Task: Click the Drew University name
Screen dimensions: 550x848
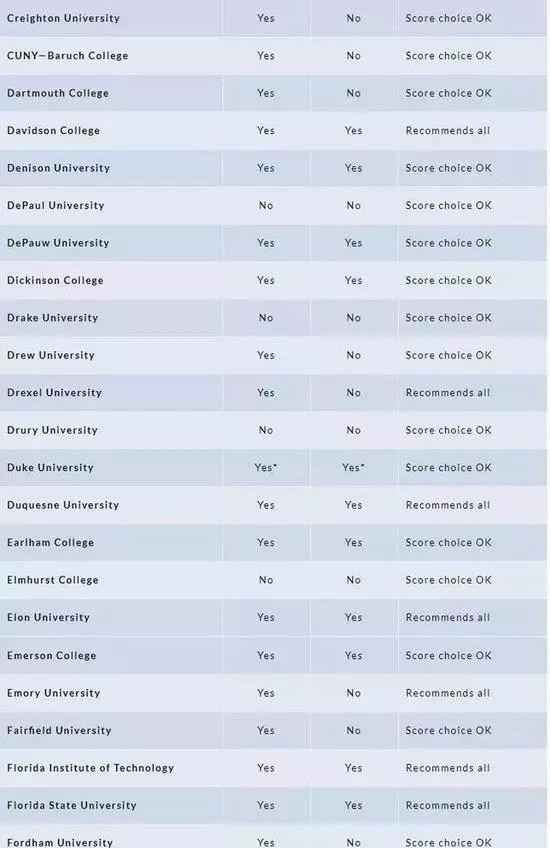Action: (51, 355)
